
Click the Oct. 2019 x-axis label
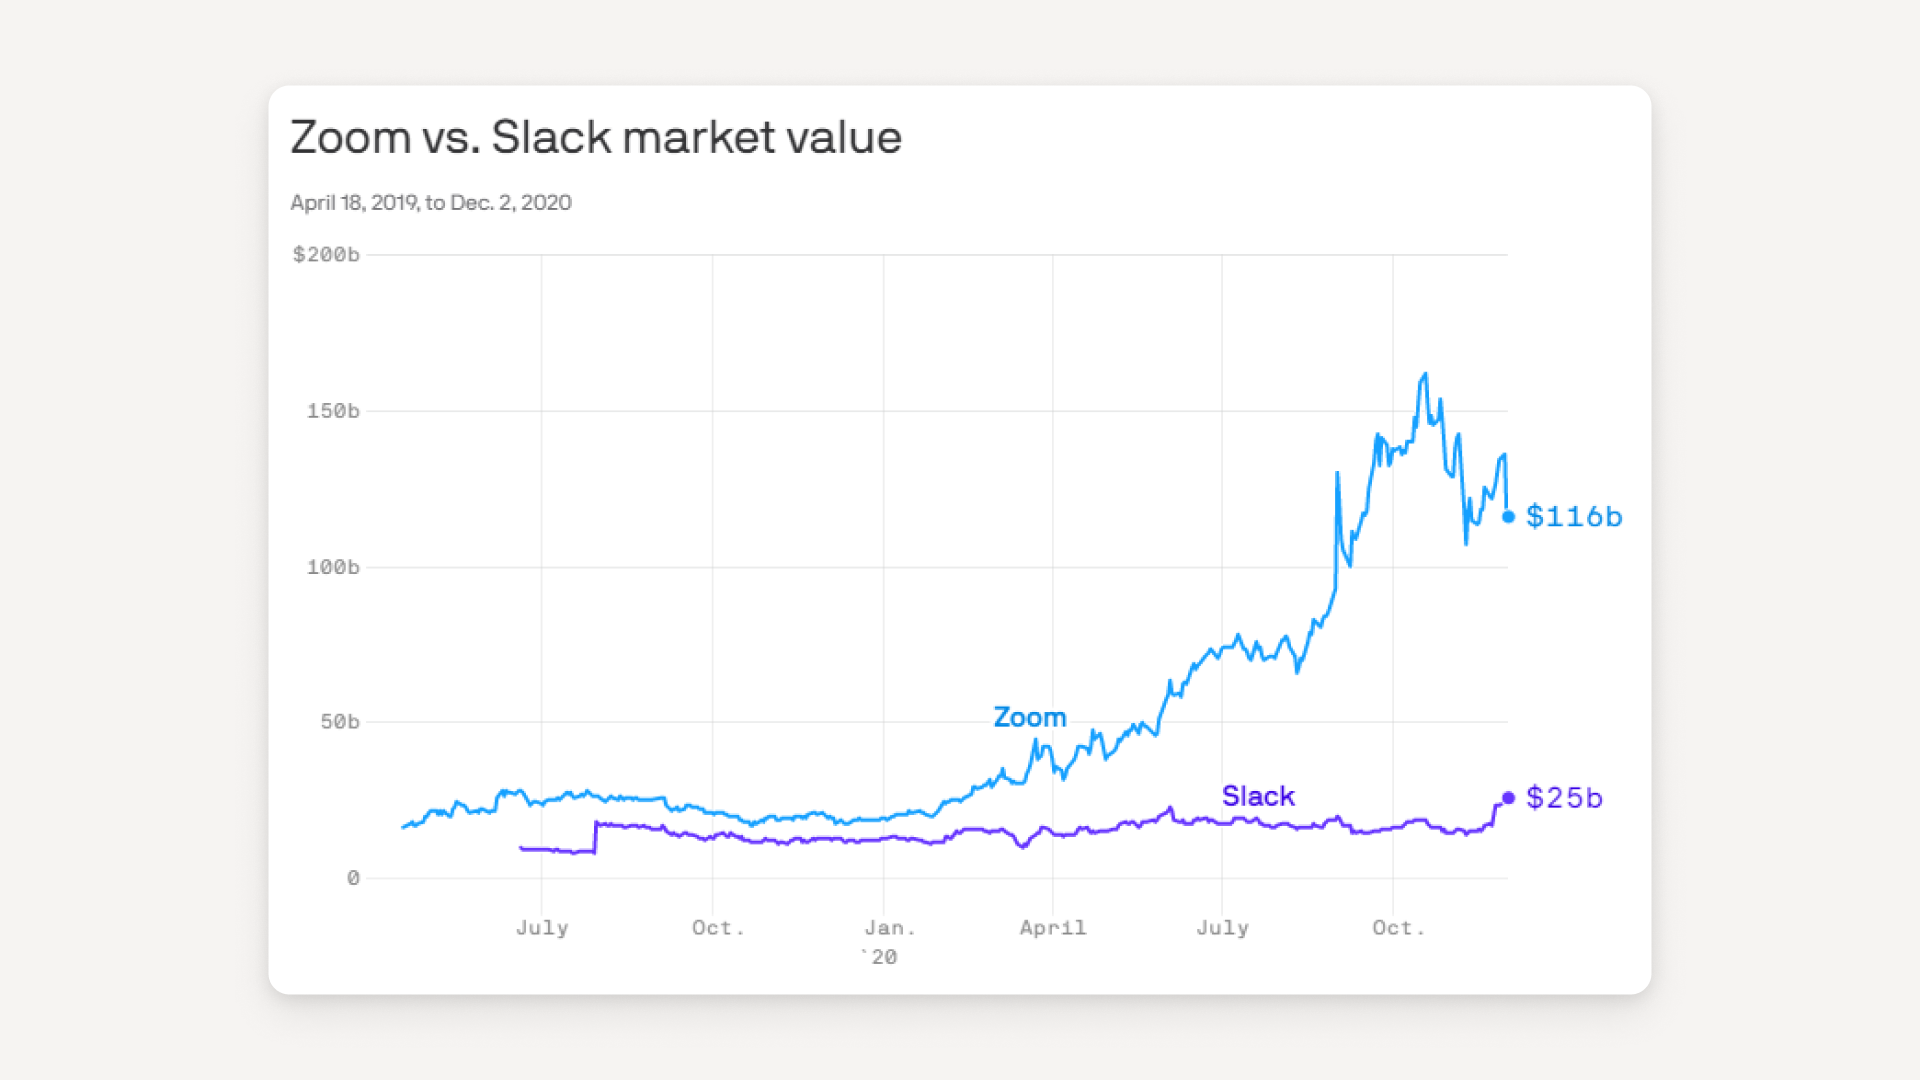click(718, 928)
